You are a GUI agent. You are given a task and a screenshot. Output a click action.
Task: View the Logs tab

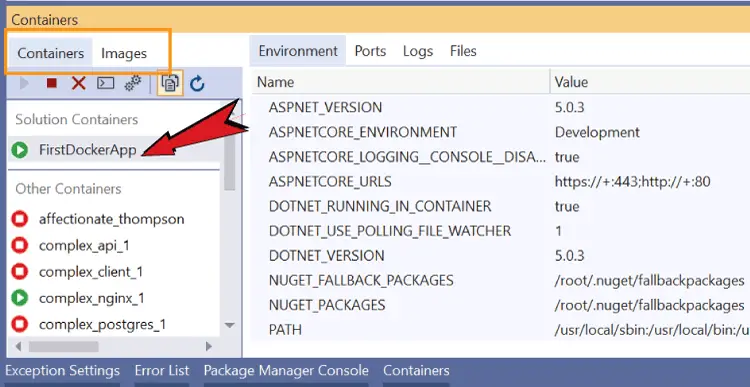418,51
